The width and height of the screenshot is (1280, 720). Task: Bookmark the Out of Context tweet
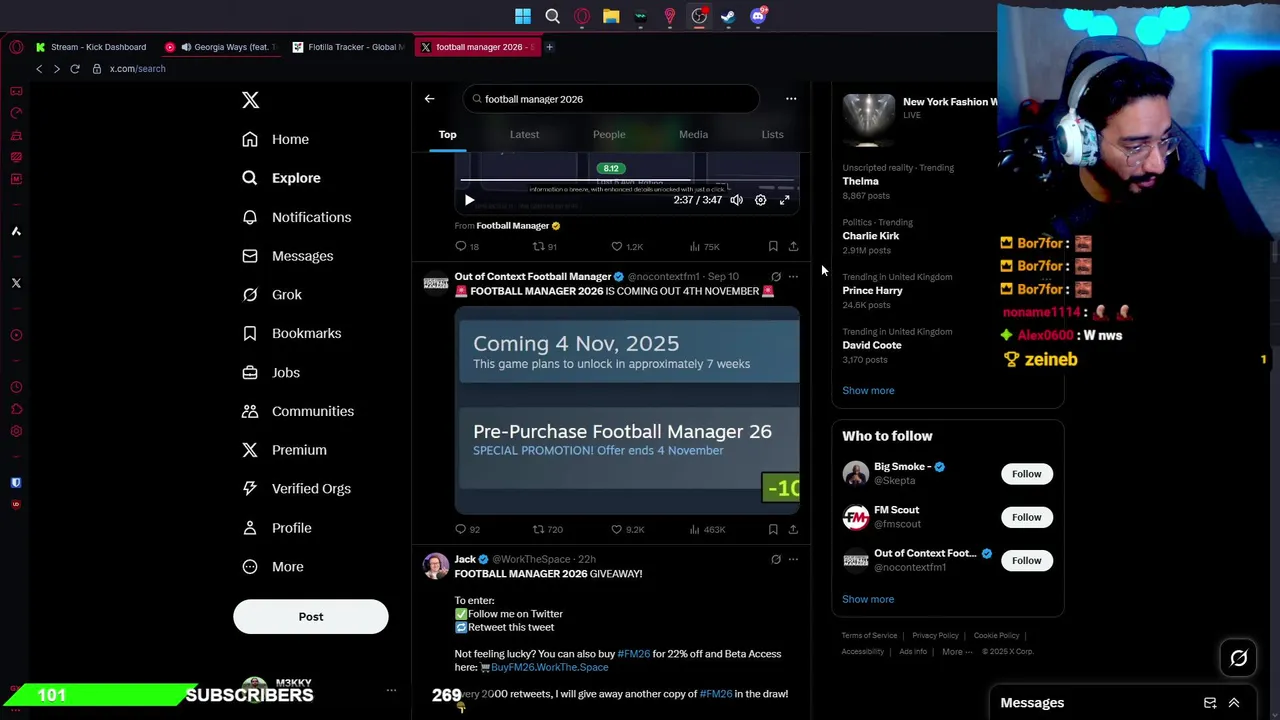[x=773, y=529]
